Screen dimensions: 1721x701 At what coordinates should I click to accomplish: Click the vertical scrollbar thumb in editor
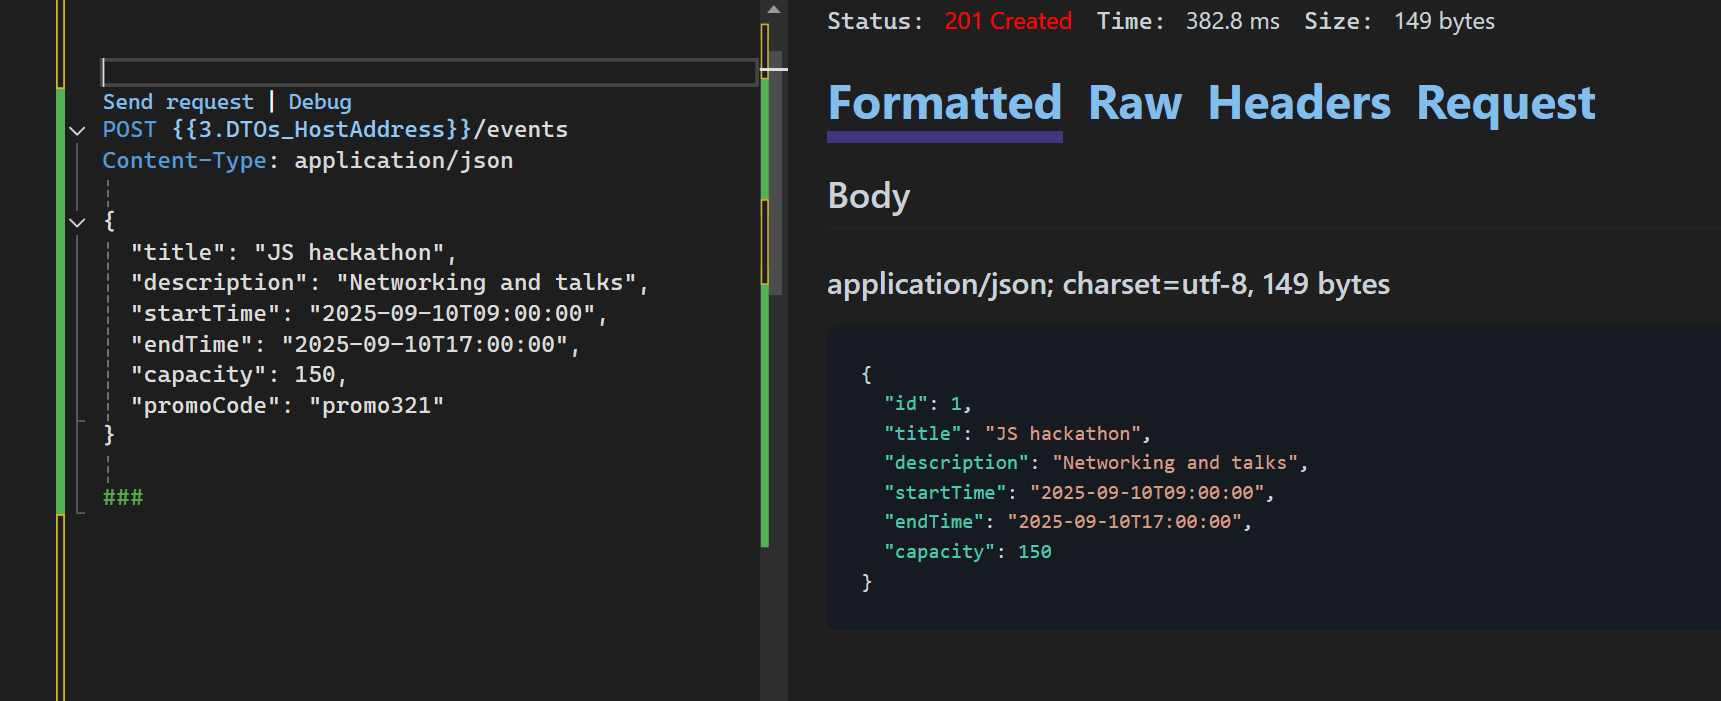(x=776, y=172)
